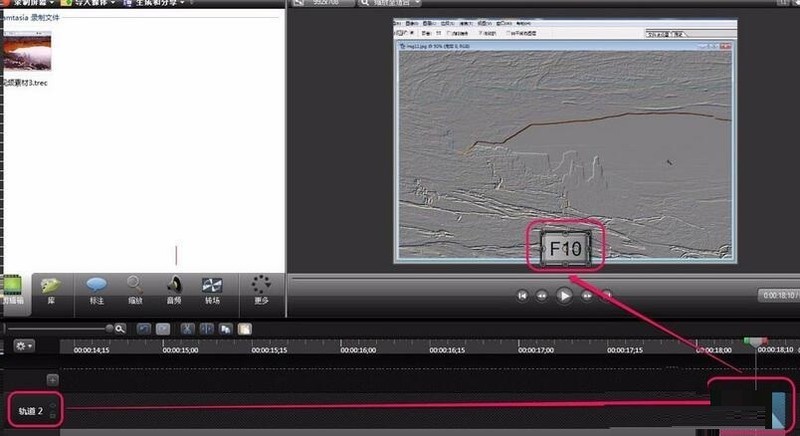Add a new track with plus button

click(52, 379)
